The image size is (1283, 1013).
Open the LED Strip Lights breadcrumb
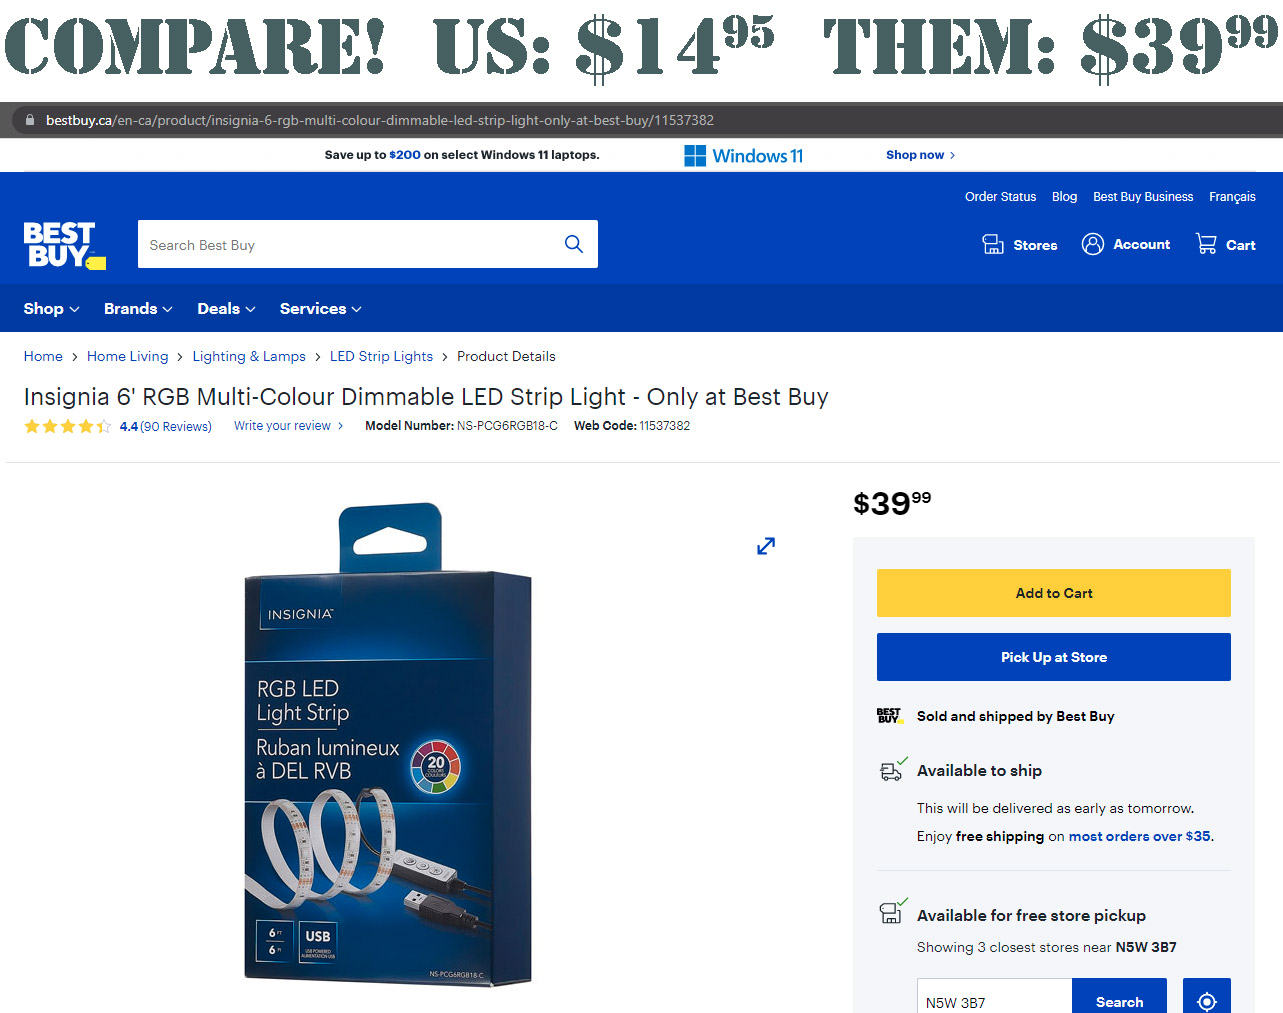(x=381, y=356)
